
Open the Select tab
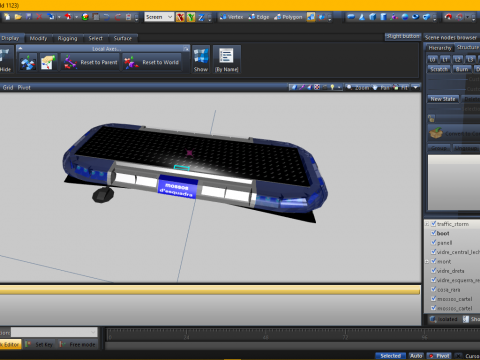pos(96,38)
